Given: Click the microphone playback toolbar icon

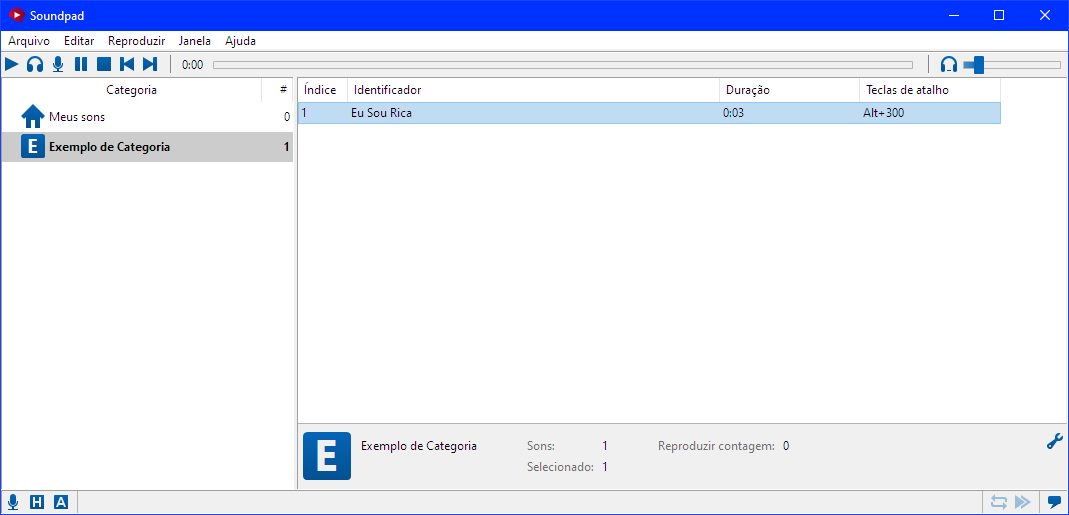Looking at the screenshot, I should pos(58,64).
